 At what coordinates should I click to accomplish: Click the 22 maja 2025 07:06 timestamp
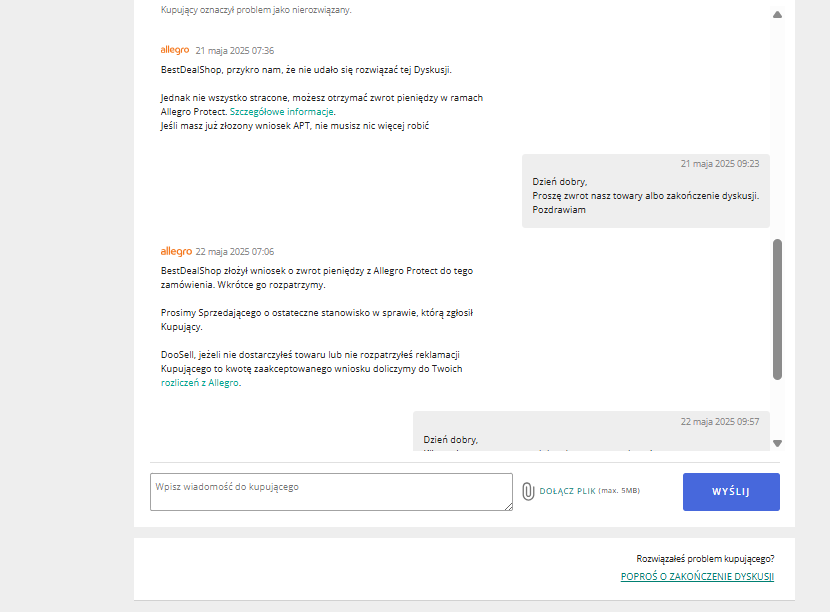point(234,252)
